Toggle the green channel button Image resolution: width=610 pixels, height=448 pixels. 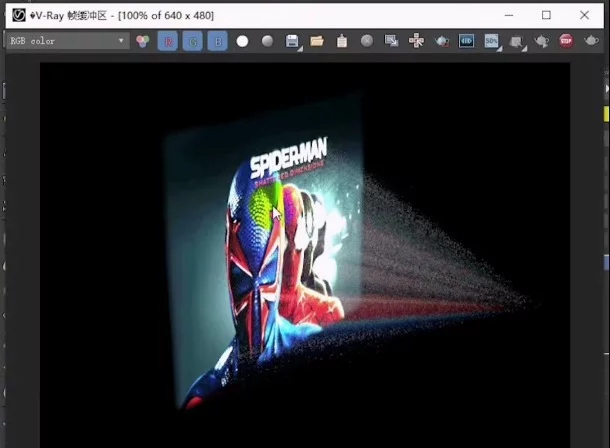click(x=193, y=41)
